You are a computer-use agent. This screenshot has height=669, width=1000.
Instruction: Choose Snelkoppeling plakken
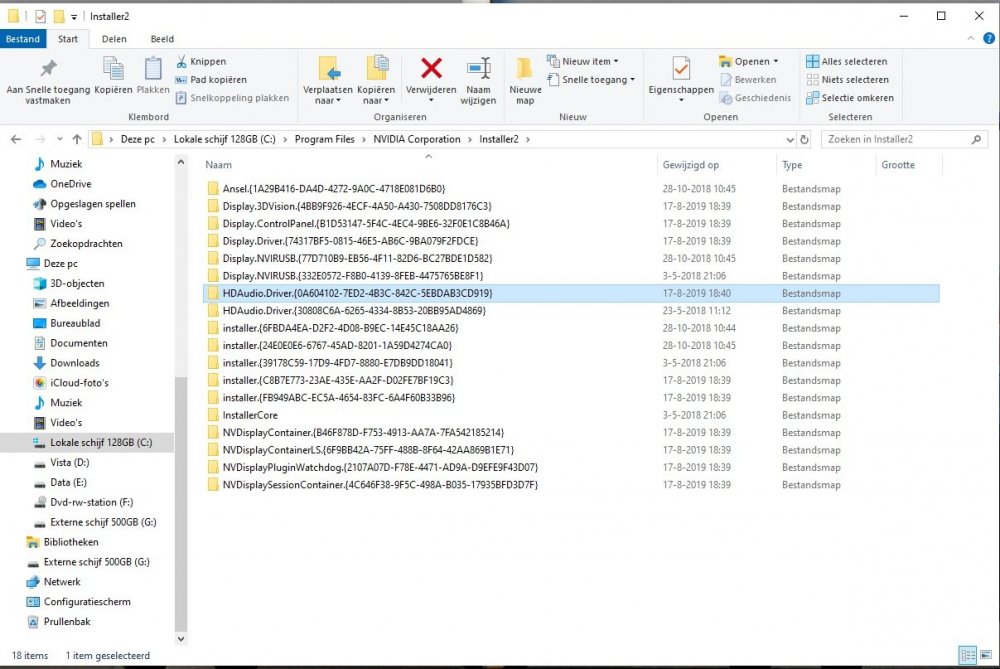click(x=232, y=98)
